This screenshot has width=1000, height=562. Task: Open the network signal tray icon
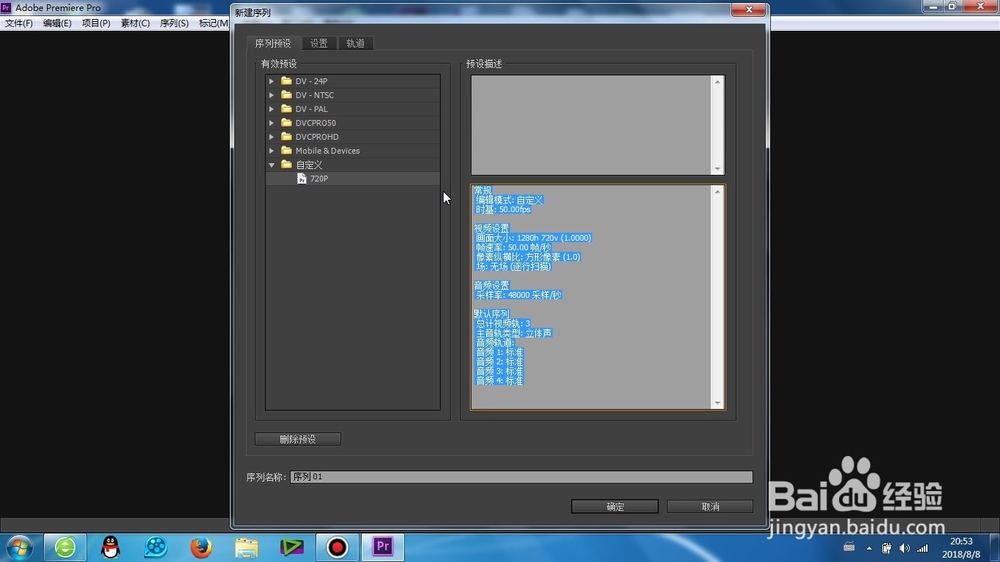pyautogui.click(x=923, y=549)
